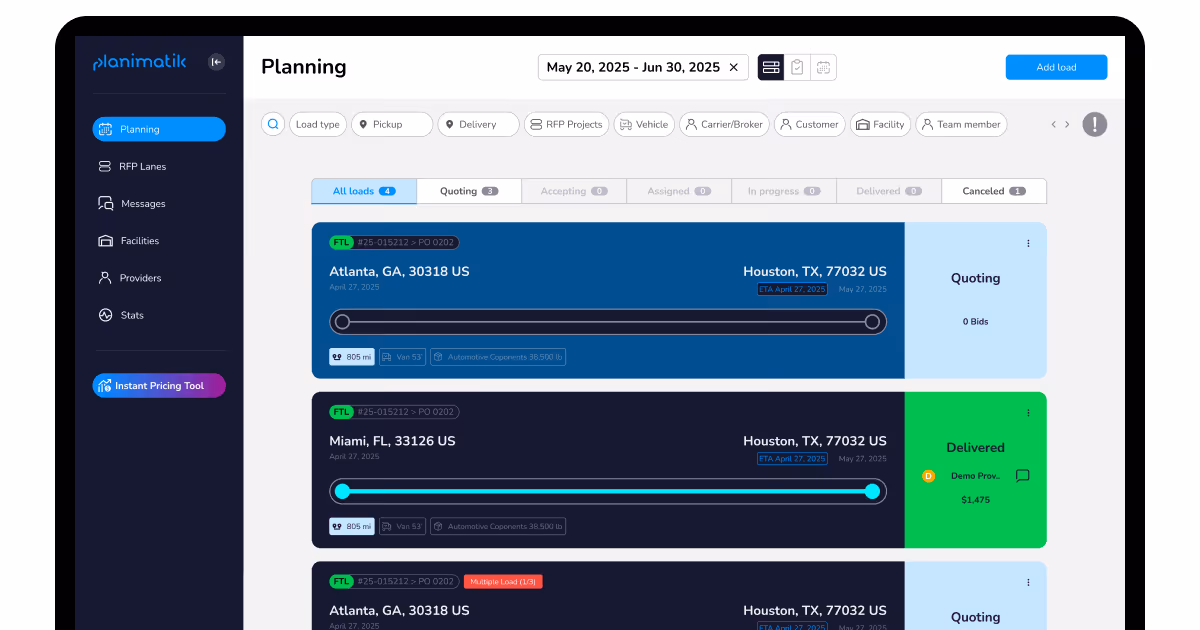Switch to the calendar view icon
The image size is (1200, 630).
823,67
